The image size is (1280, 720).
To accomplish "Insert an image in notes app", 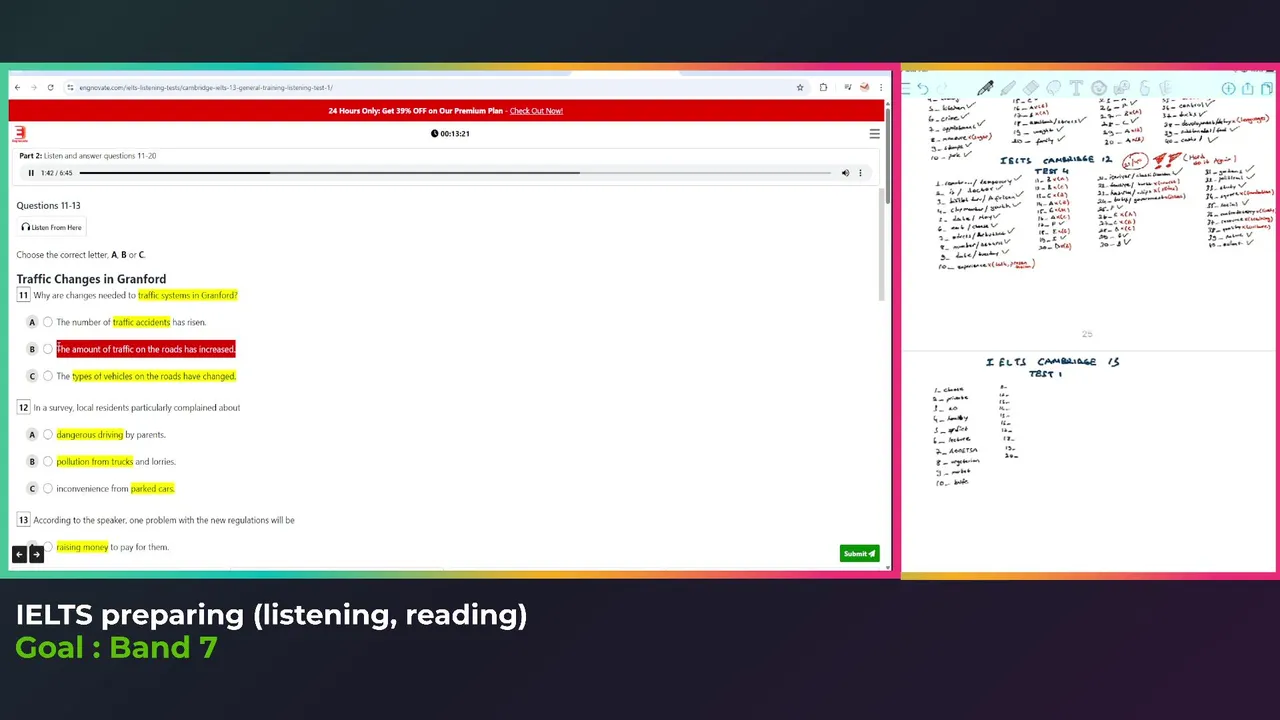I will pos(1122,88).
